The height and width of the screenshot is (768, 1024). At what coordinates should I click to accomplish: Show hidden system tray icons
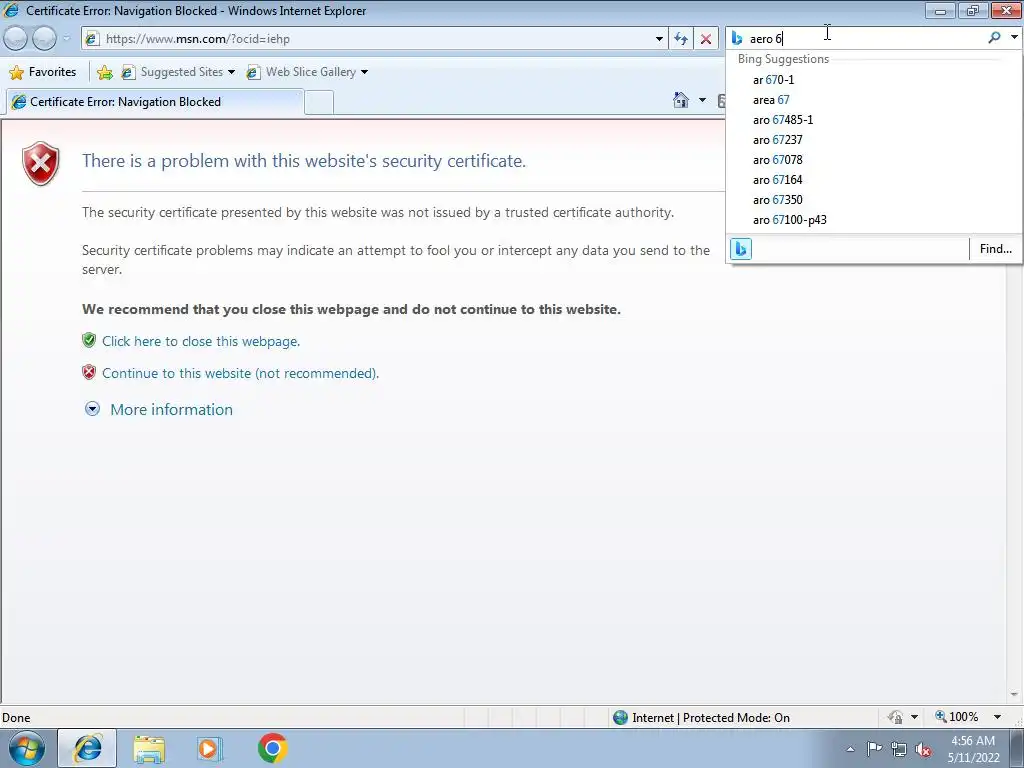pos(850,749)
